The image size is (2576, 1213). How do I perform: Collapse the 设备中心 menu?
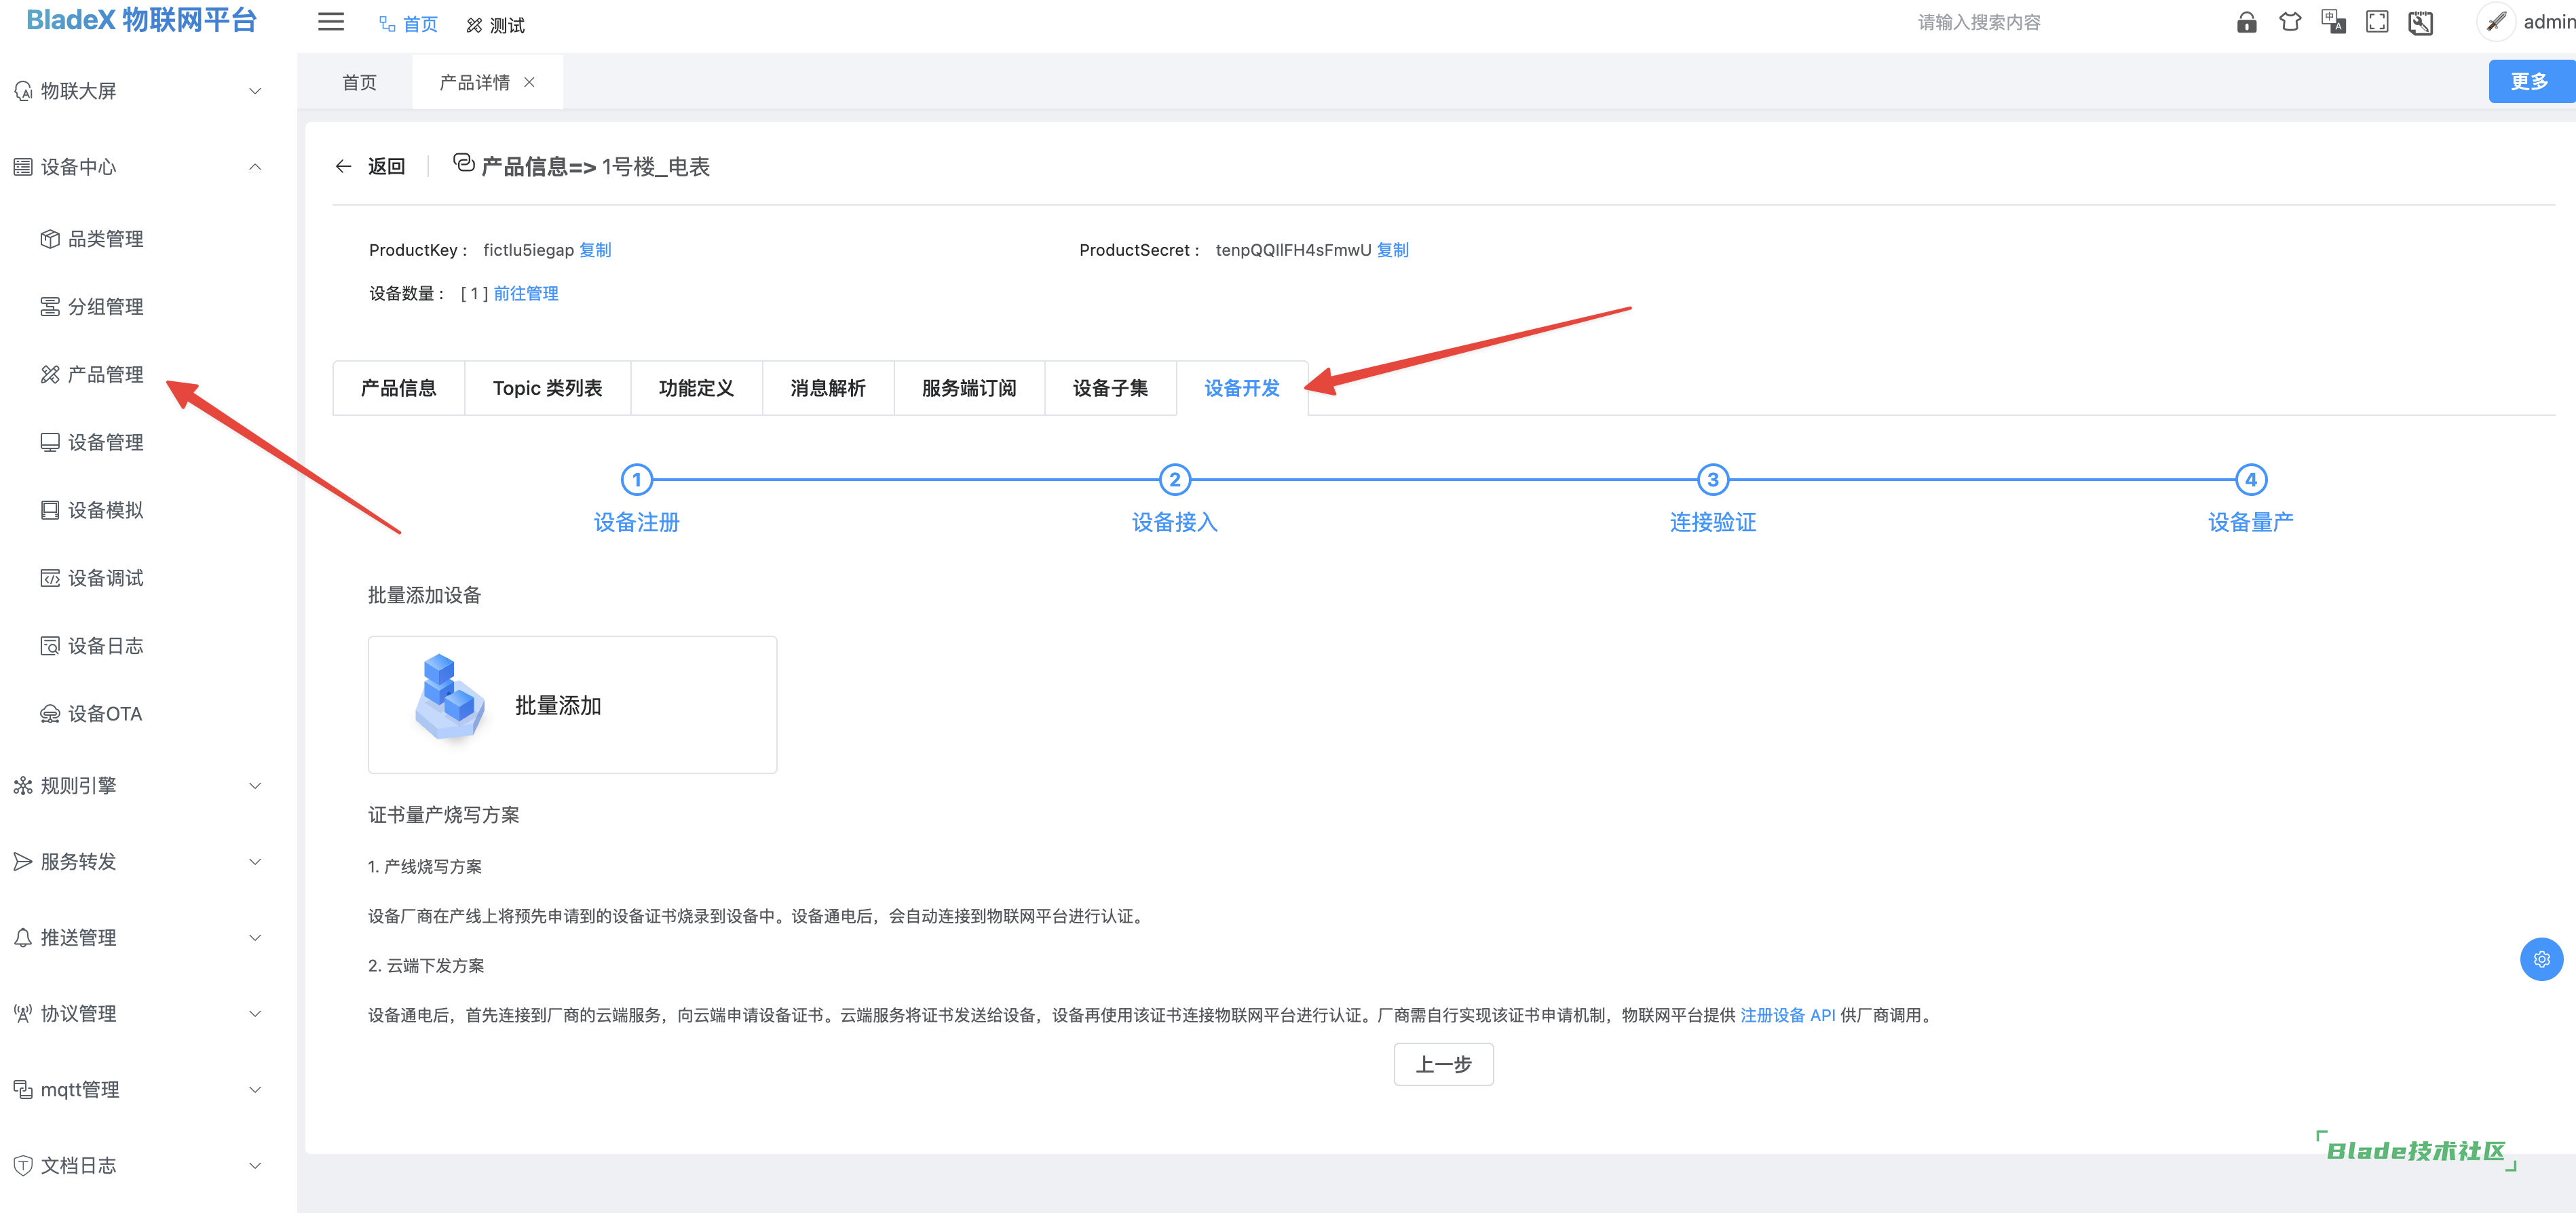coord(138,167)
